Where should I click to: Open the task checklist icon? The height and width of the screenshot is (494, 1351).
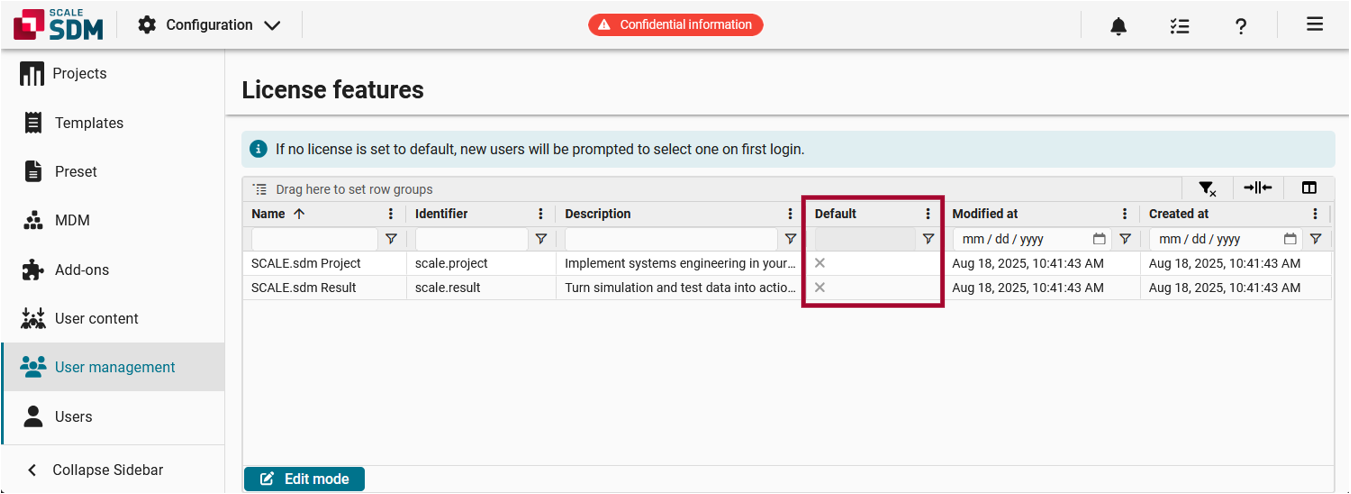(x=1180, y=26)
